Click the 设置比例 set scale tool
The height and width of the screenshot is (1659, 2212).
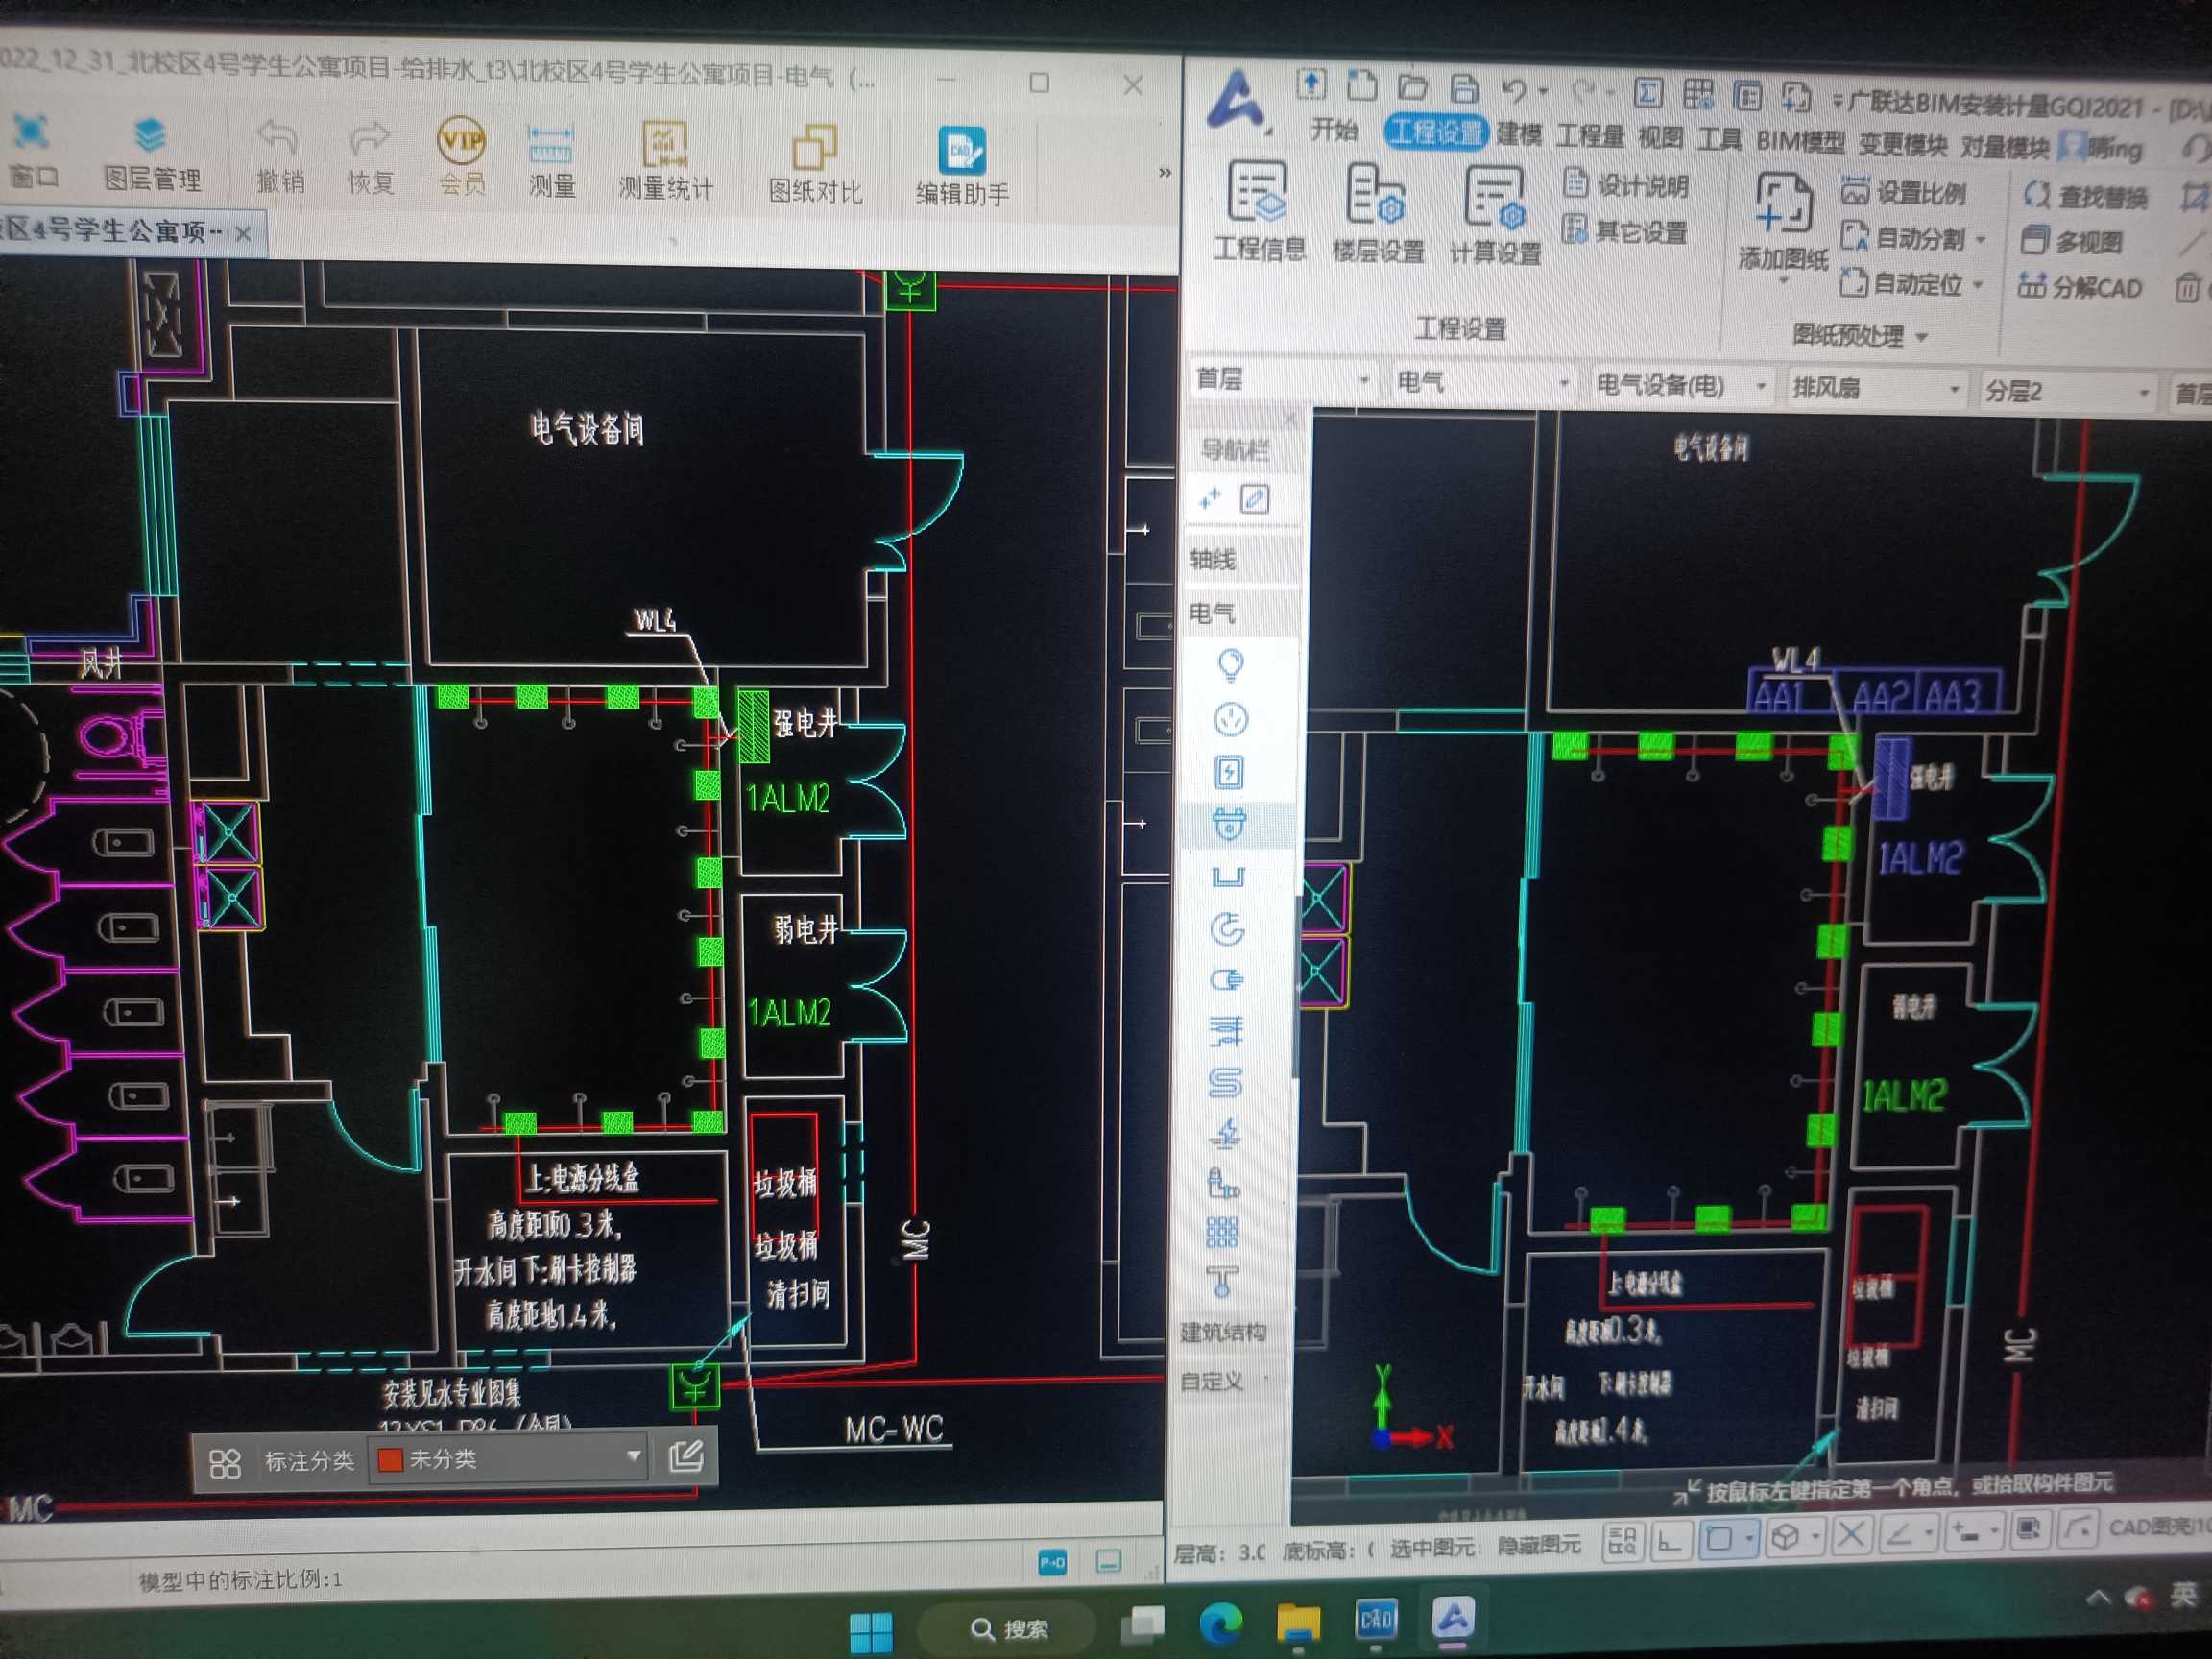pyautogui.click(x=1904, y=191)
